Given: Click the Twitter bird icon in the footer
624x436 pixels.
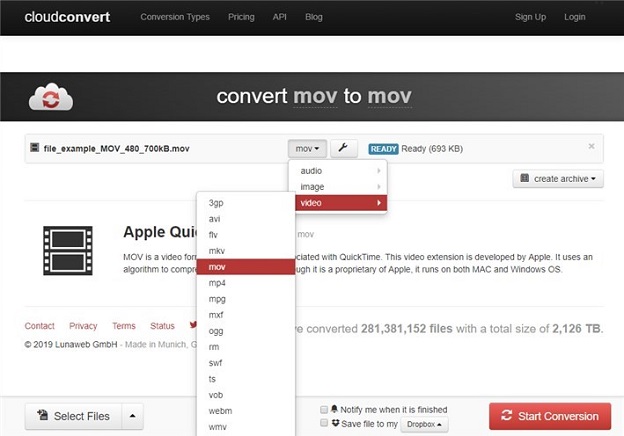Looking at the screenshot, I should [x=193, y=325].
